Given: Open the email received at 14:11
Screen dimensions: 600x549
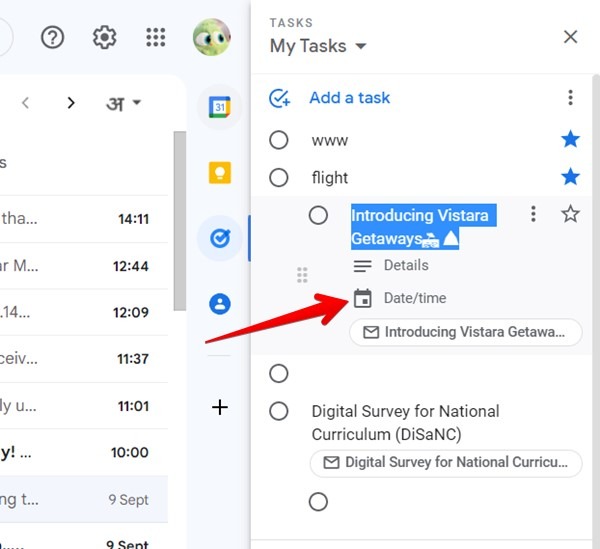Looking at the screenshot, I should click(x=83, y=219).
